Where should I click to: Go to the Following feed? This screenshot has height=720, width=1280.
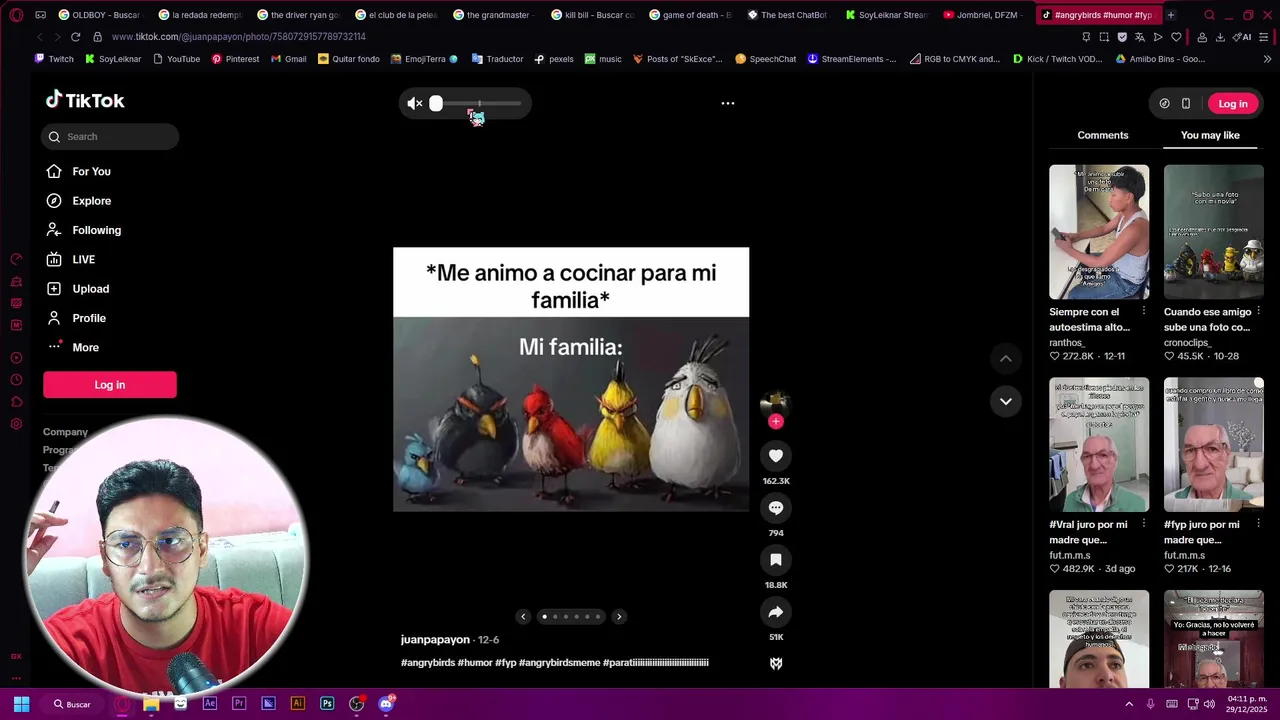[84, 230]
